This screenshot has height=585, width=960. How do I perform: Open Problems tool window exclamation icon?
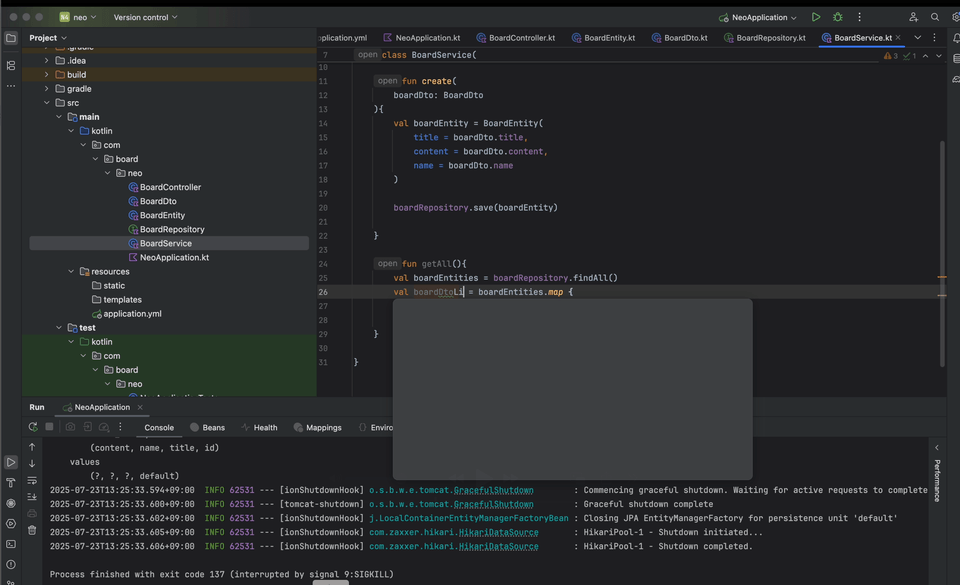pyautogui.click(x=10, y=564)
